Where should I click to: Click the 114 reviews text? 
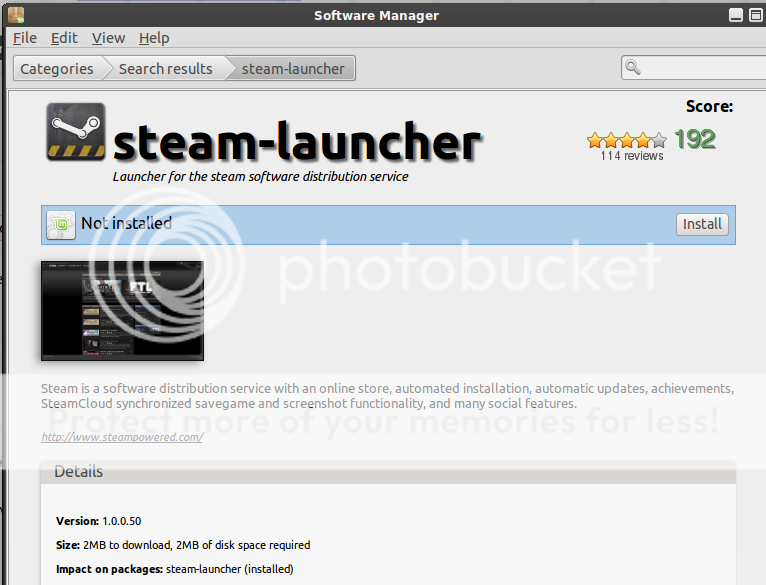pos(632,156)
